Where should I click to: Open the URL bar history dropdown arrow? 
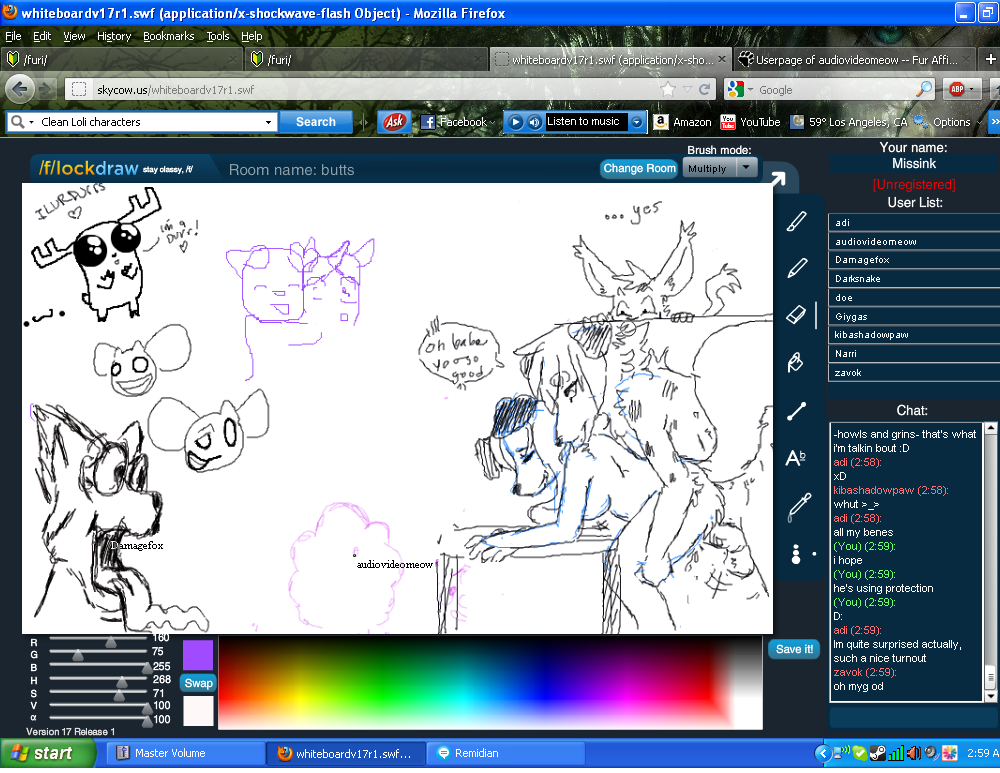(687, 89)
